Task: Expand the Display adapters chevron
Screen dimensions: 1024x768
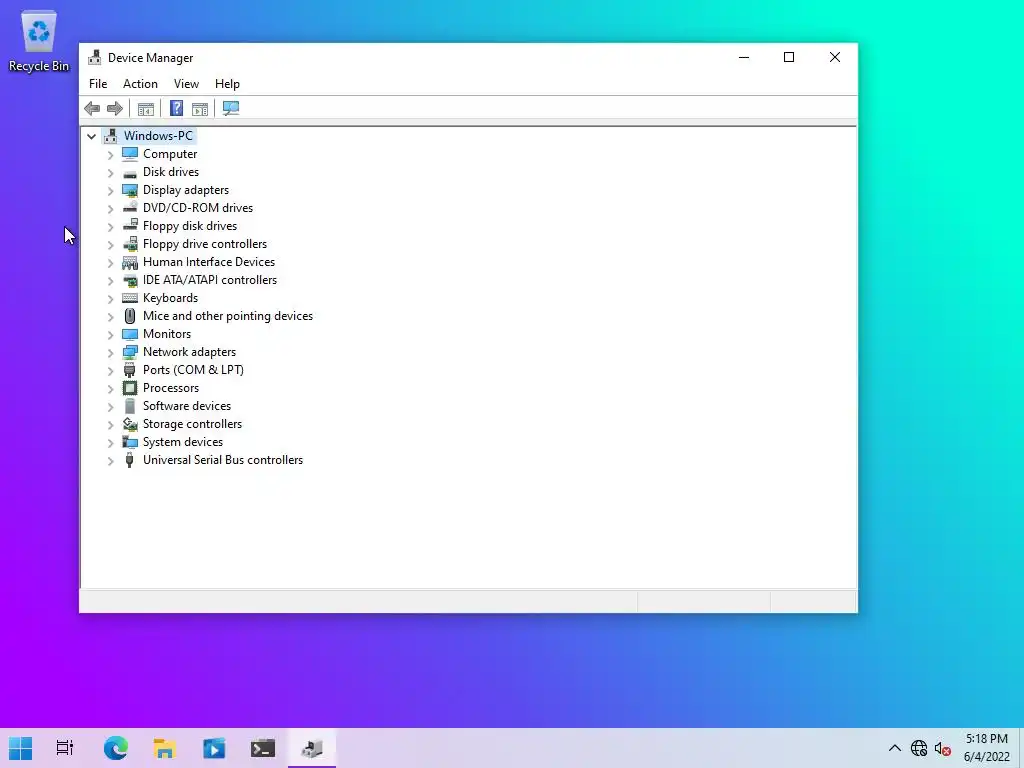Action: click(x=110, y=191)
